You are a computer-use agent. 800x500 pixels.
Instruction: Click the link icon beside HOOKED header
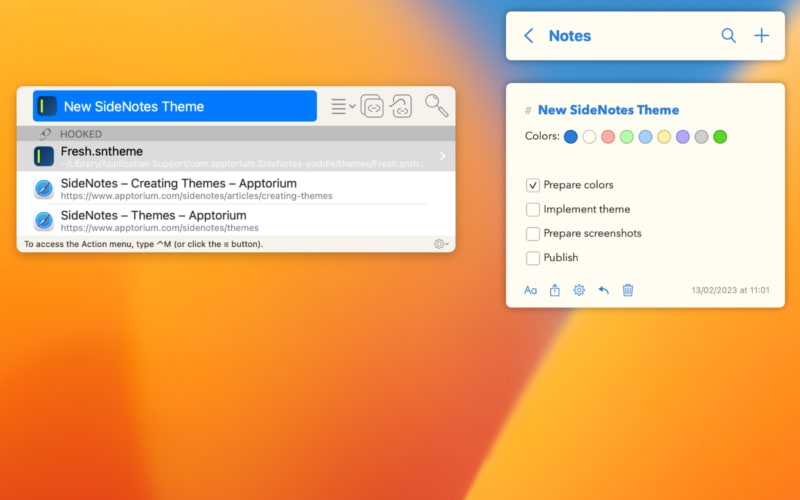(45, 134)
